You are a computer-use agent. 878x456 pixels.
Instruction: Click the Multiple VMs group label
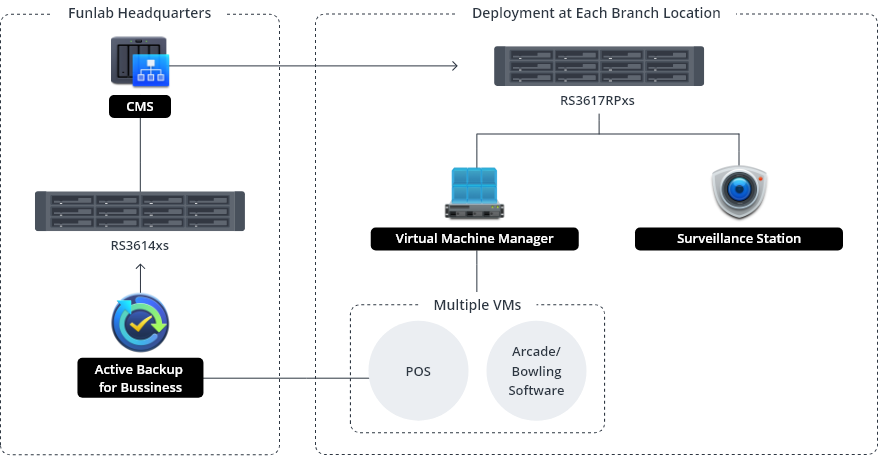(477, 305)
